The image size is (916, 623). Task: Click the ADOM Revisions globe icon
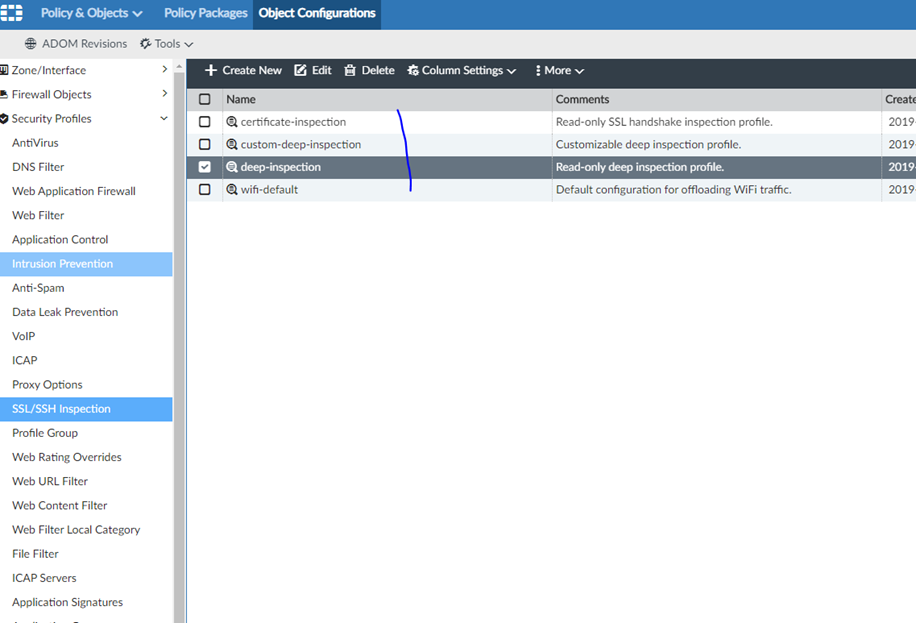[x=31, y=44]
